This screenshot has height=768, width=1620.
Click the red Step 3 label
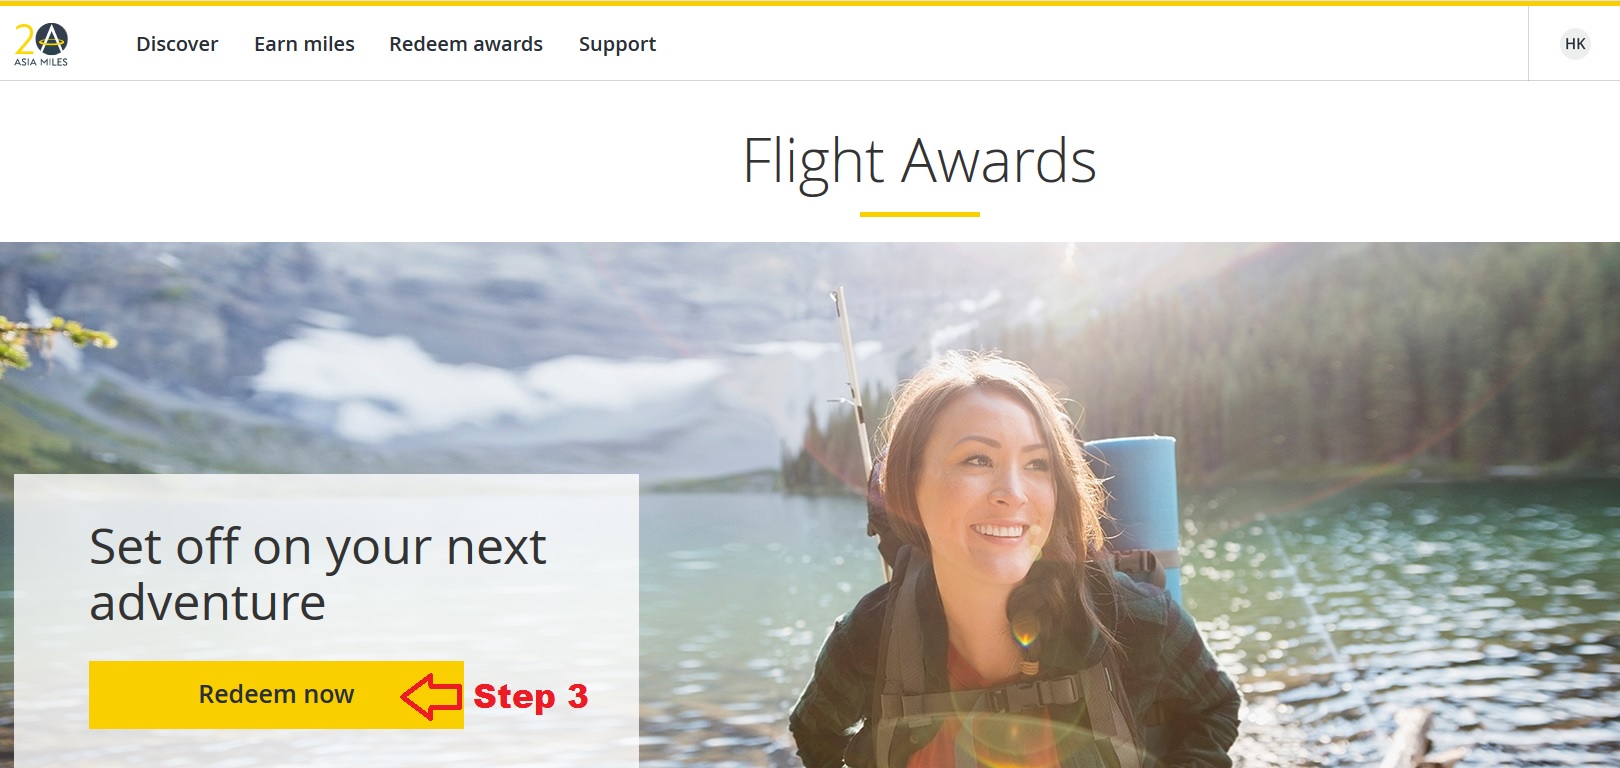pyautogui.click(x=530, y=696)
